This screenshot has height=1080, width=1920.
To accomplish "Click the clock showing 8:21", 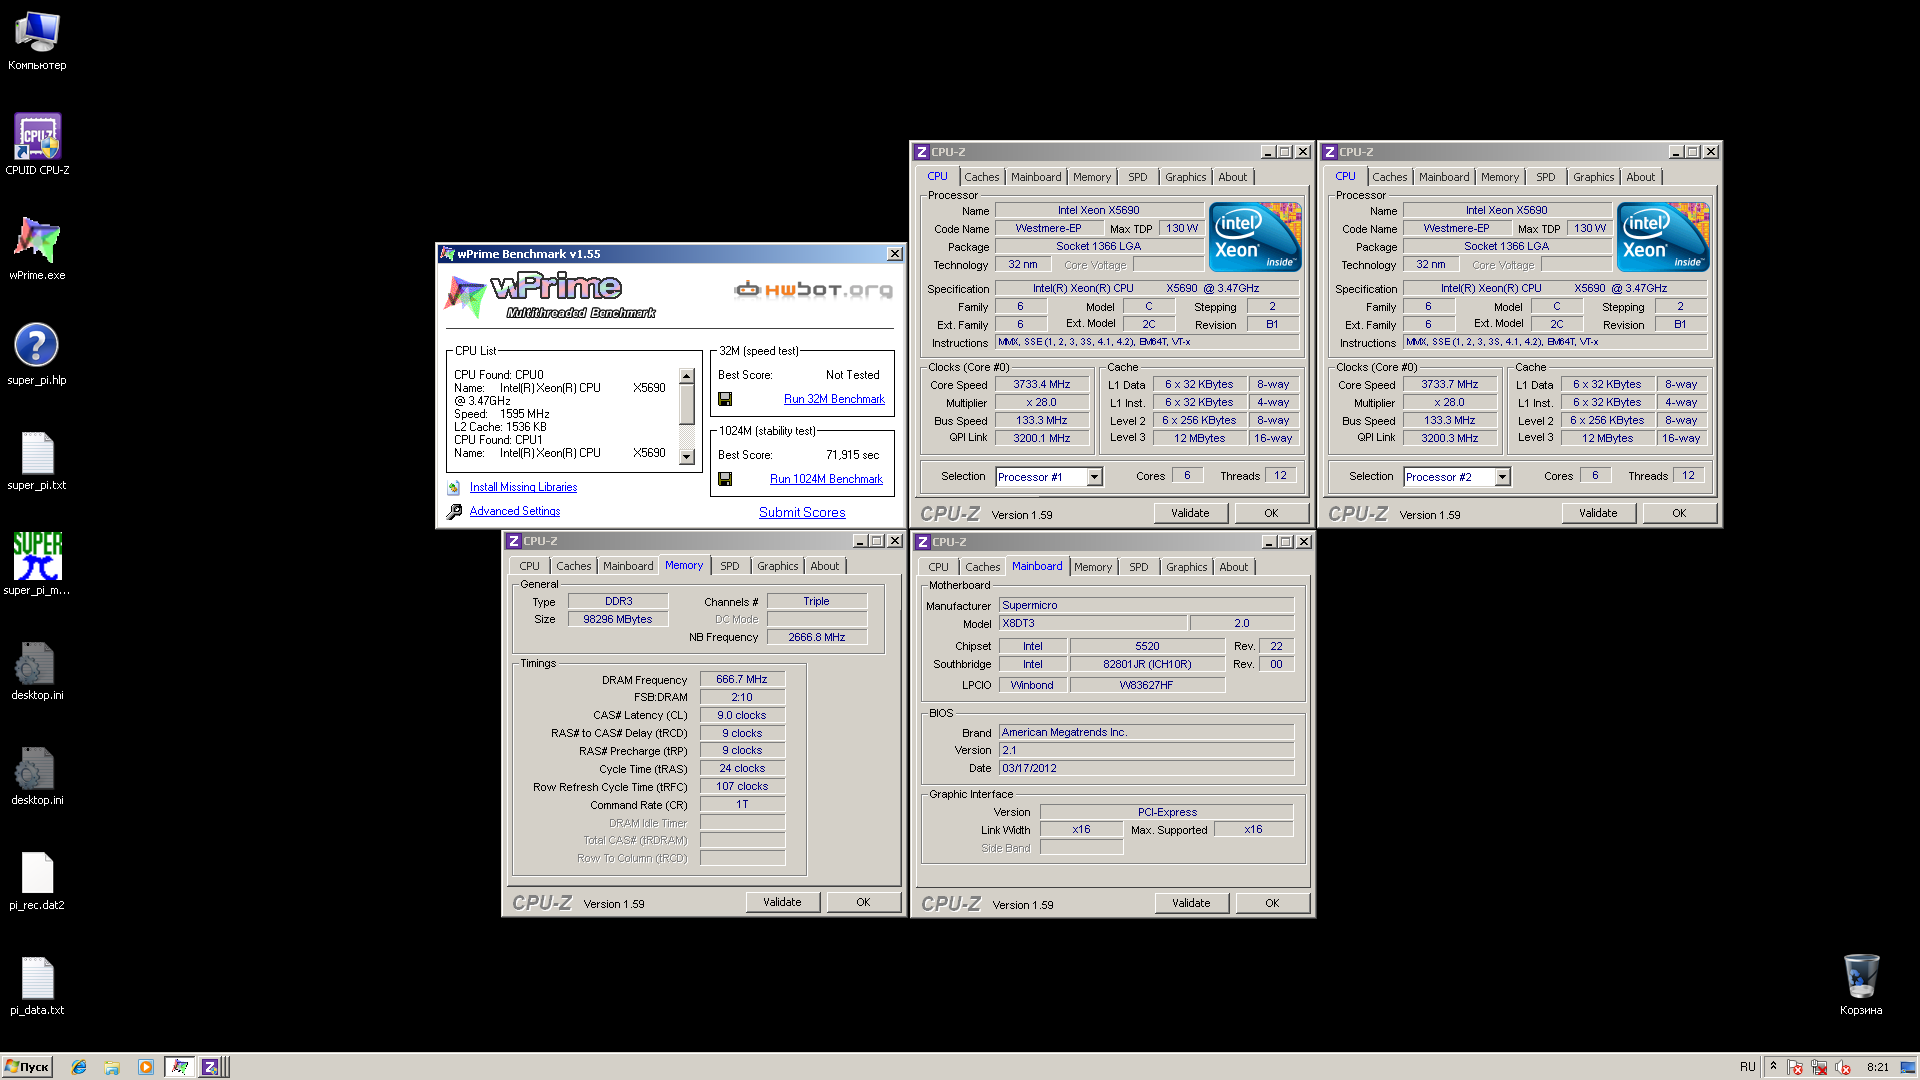I will pyautogui.click(x=1878, y=1067).
